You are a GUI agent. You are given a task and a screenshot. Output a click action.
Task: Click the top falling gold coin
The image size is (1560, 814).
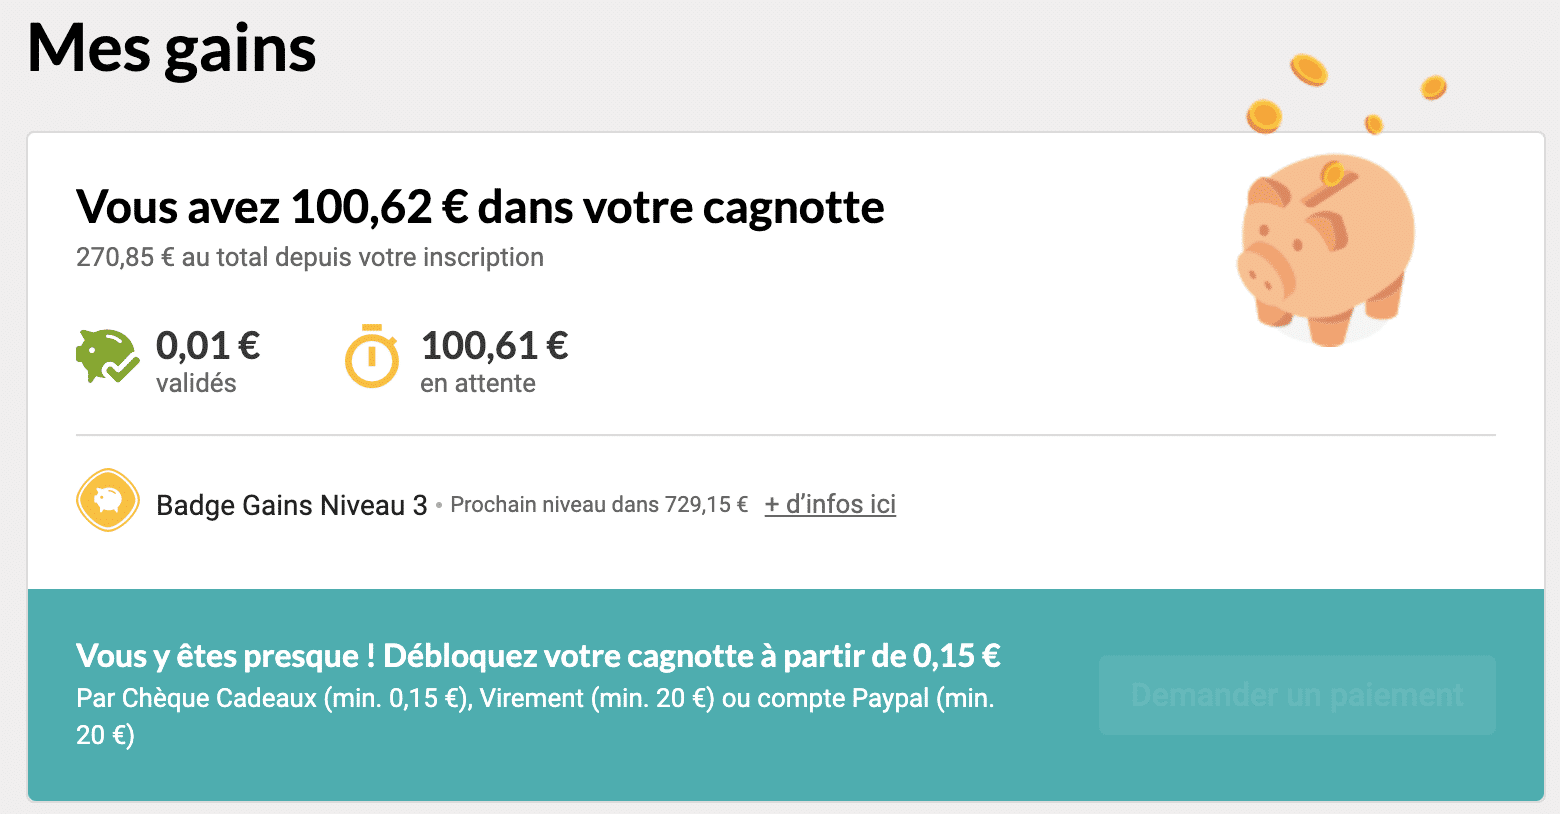pos(1308,70)
